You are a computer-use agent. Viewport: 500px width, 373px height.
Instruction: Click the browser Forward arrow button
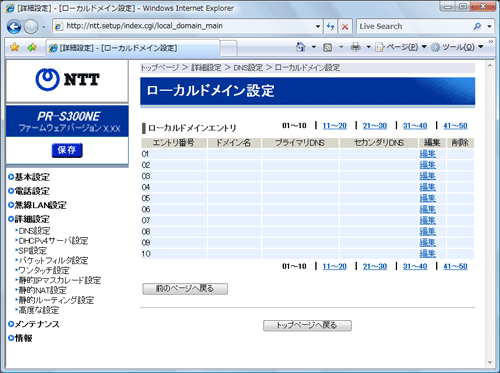pyautogui.click(x=31, y=27)
